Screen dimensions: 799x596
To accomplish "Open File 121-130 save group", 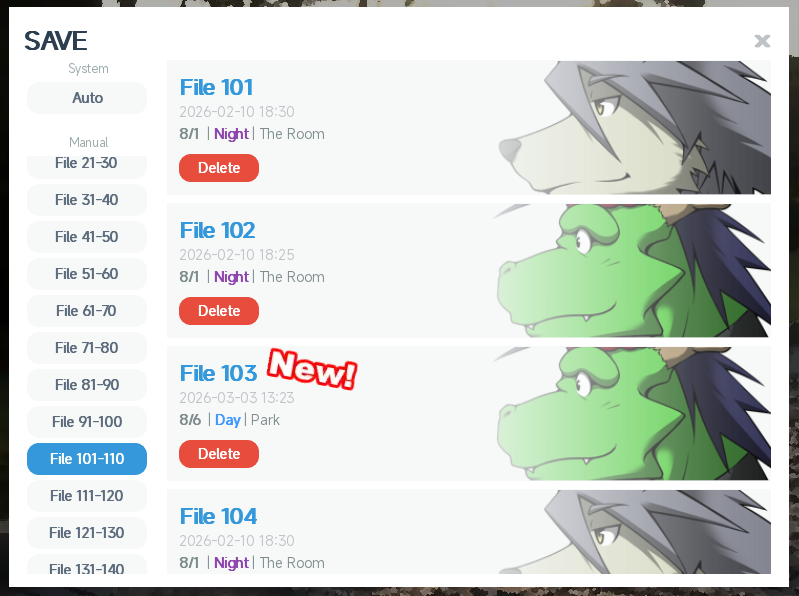I will pos(87,533).
